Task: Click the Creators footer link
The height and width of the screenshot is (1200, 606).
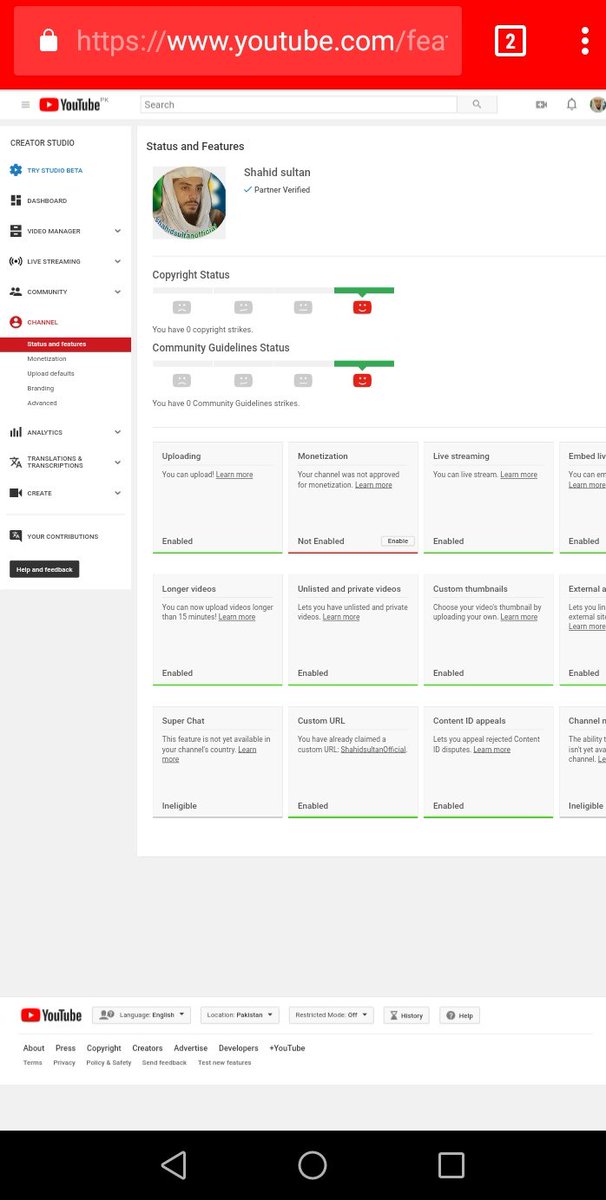Action: click(x=147, y=1048)
